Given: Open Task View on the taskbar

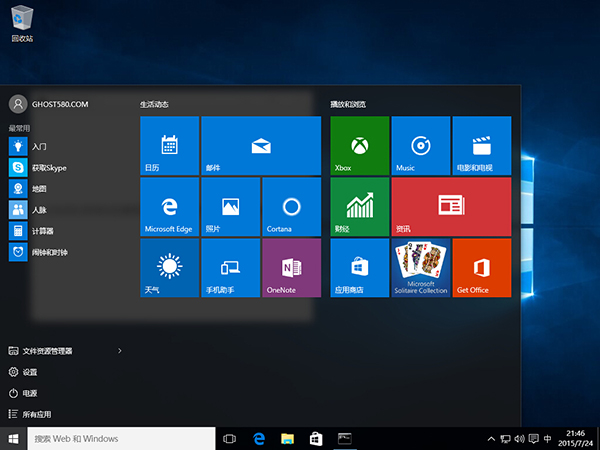Looking at the screenshot, I should pyautogui.click(x=229, y=439).
